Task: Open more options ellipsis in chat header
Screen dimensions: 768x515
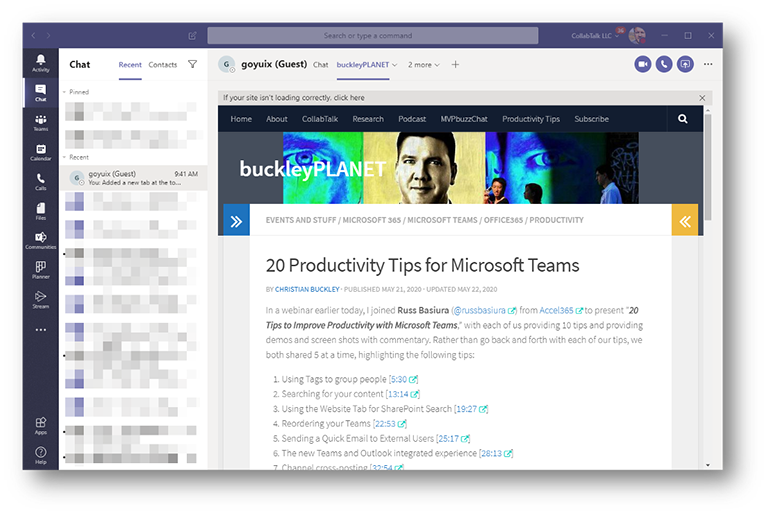Action: click(x=708, y=64)
